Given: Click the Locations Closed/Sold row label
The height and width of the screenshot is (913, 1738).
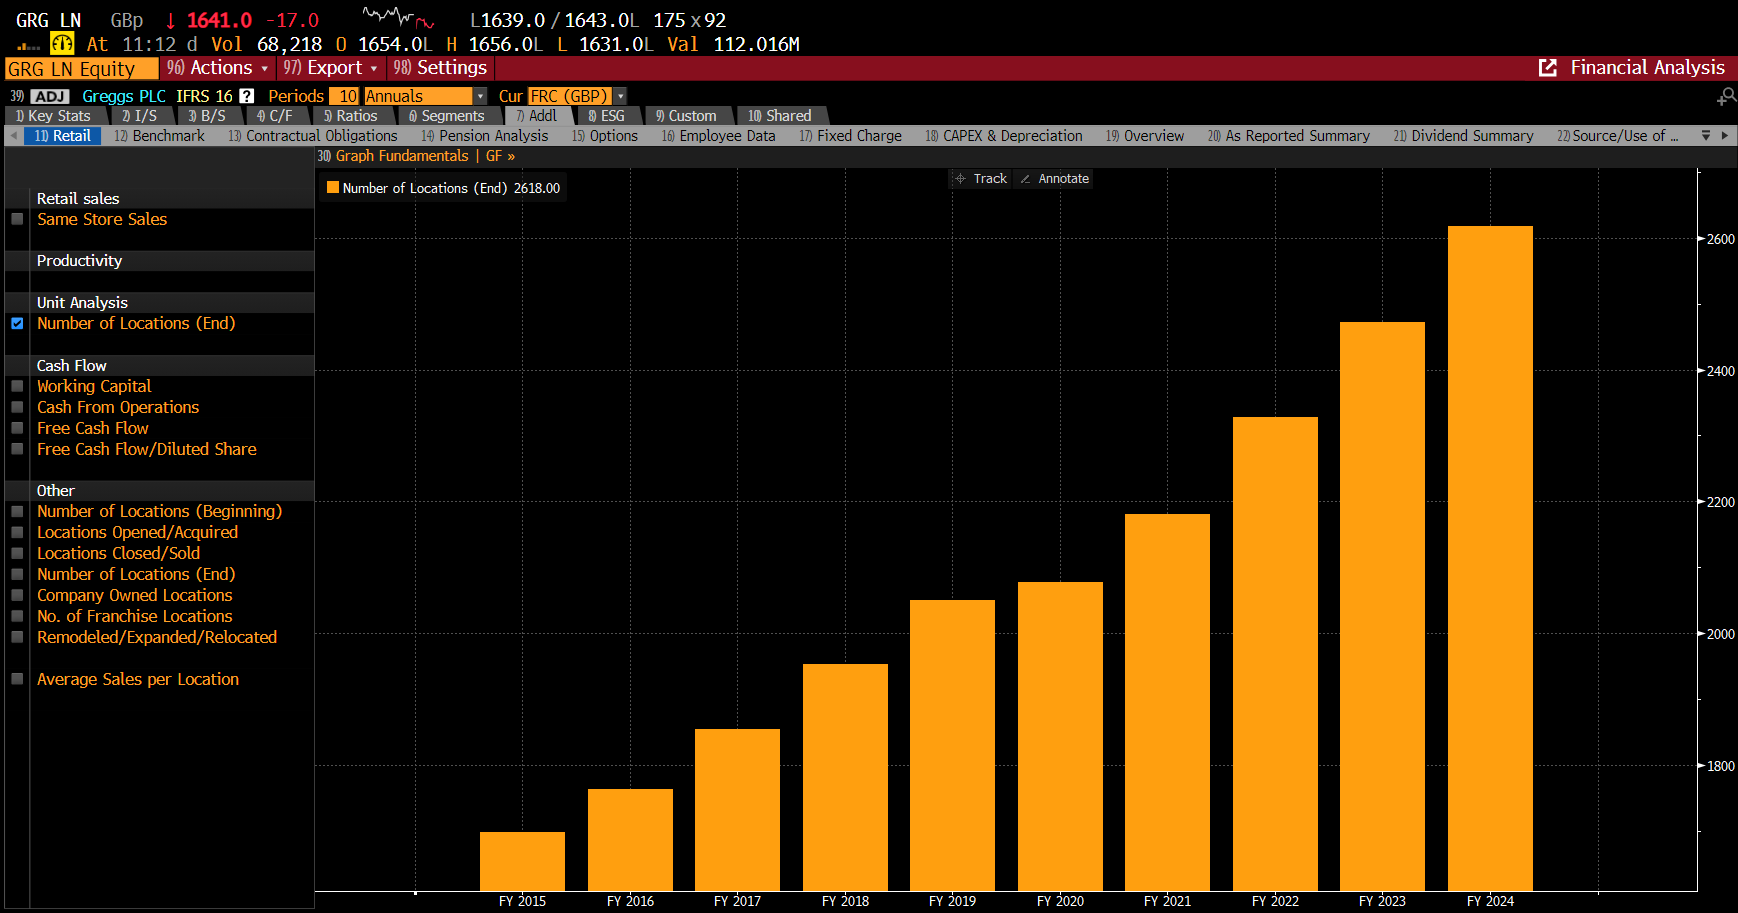Looking at the screenshot, I should click(118, 553).
